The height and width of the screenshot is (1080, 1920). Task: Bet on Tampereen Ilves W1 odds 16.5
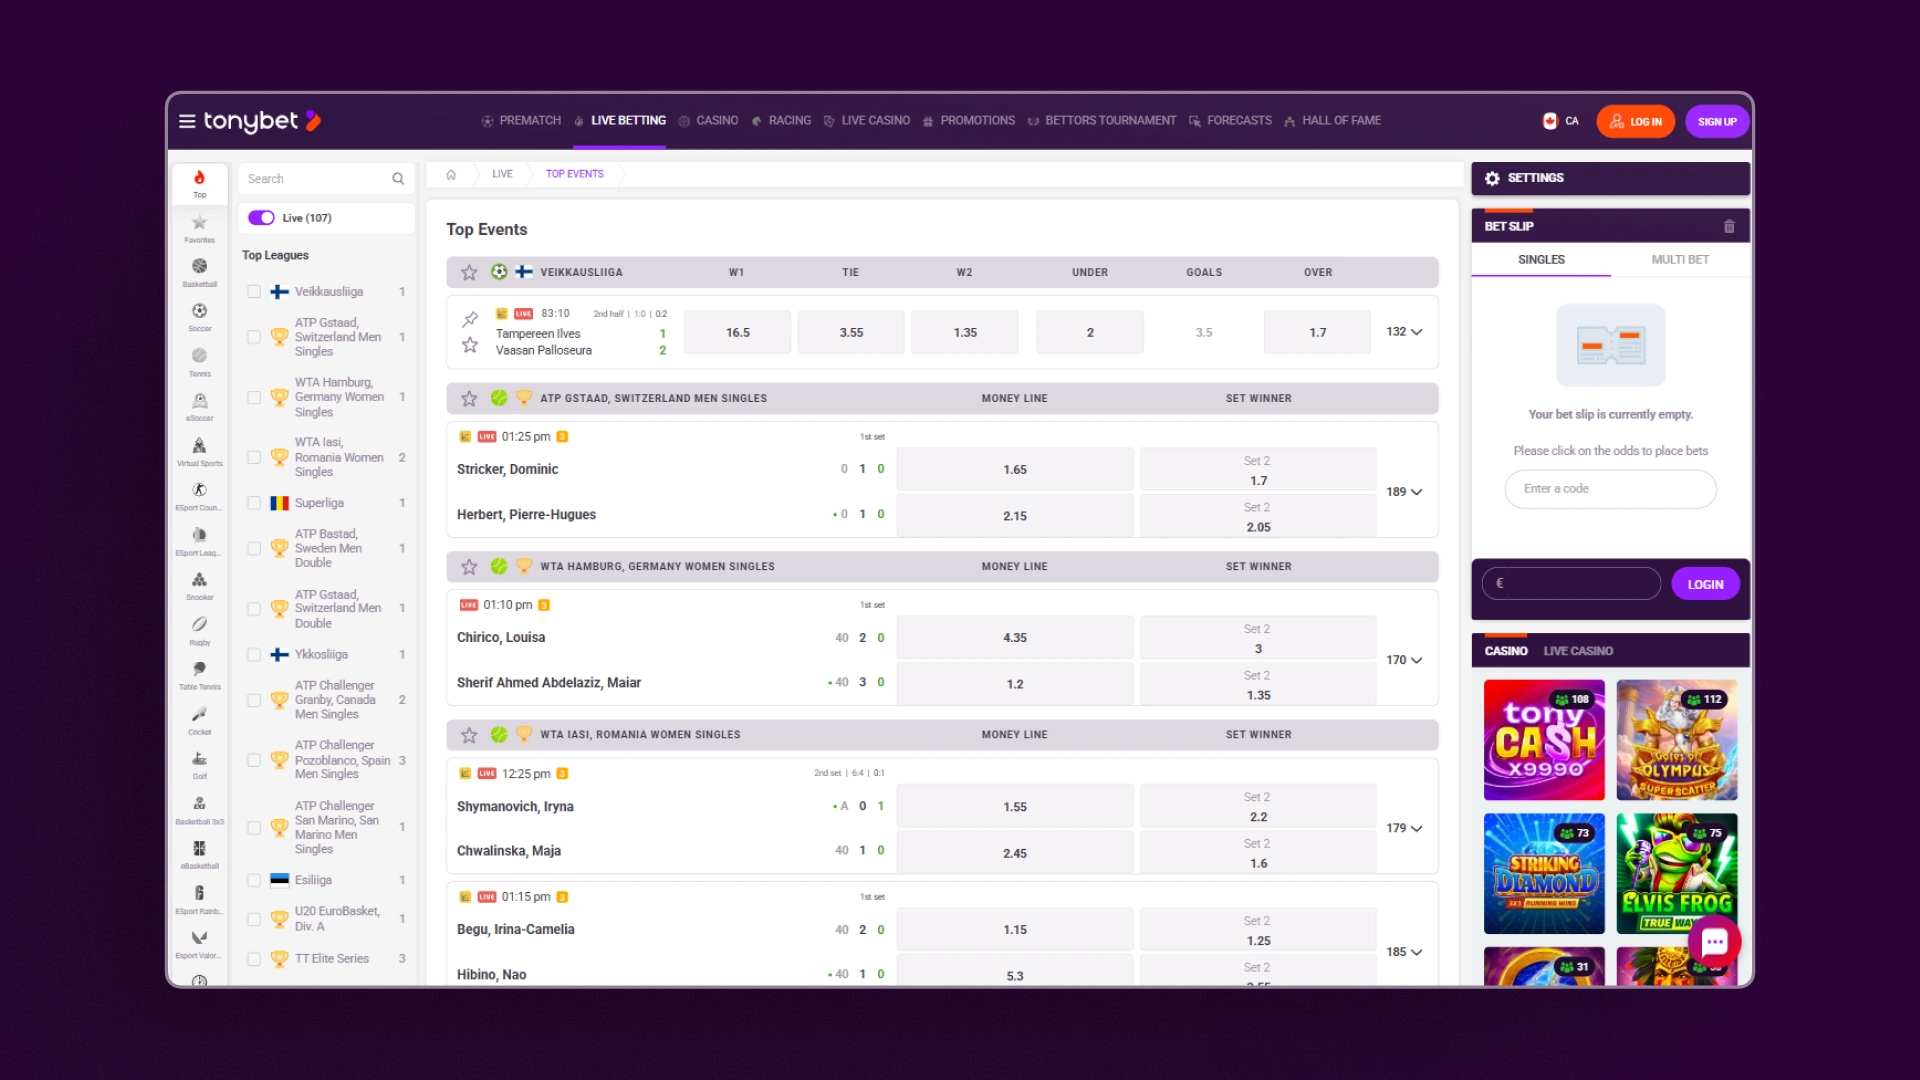738,332
